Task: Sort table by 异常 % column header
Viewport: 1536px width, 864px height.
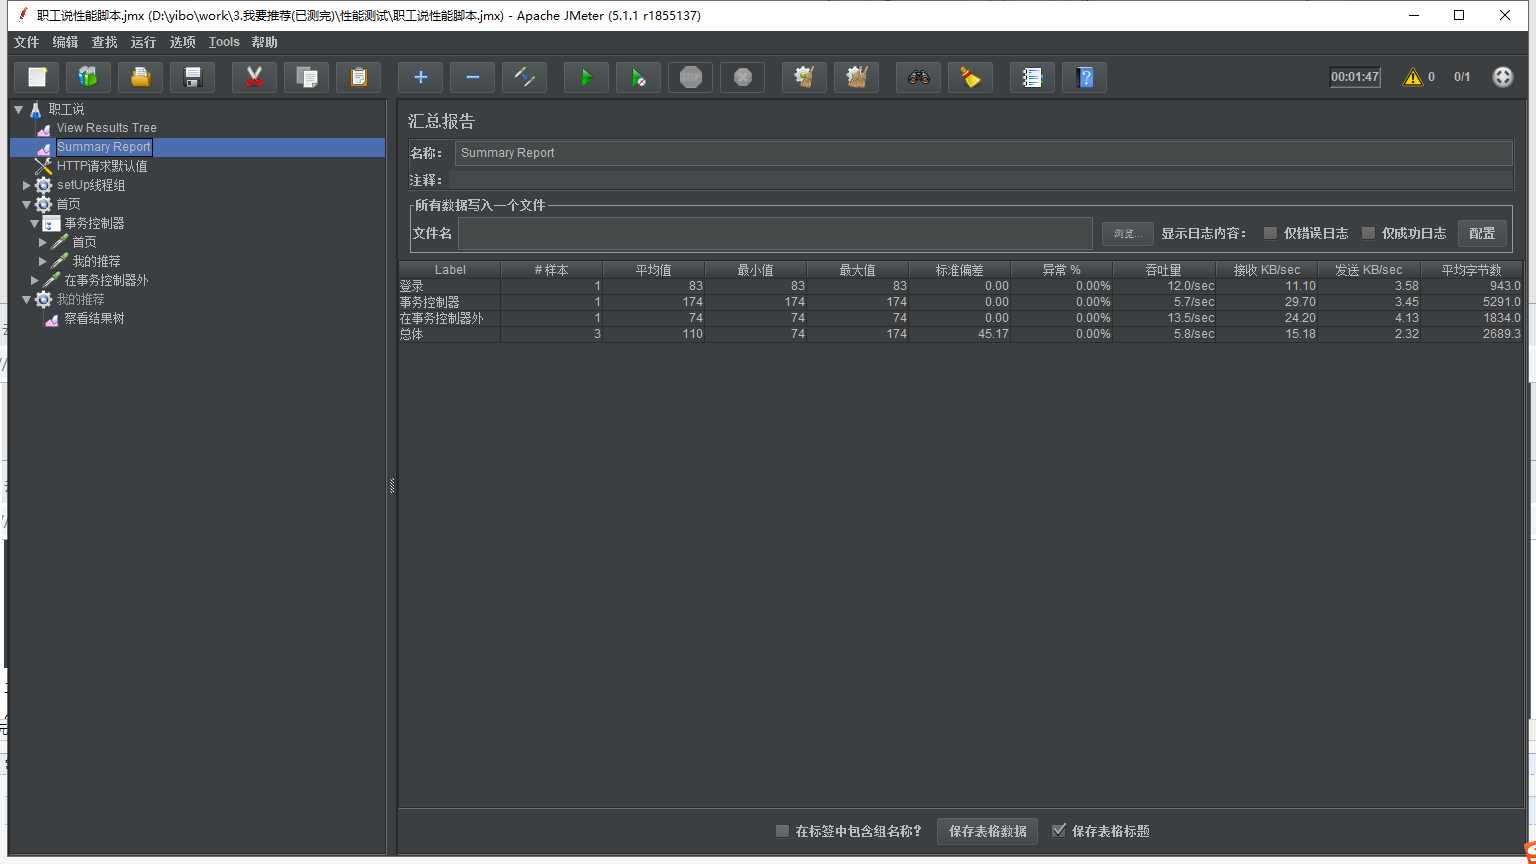Action: (1062, 270)
